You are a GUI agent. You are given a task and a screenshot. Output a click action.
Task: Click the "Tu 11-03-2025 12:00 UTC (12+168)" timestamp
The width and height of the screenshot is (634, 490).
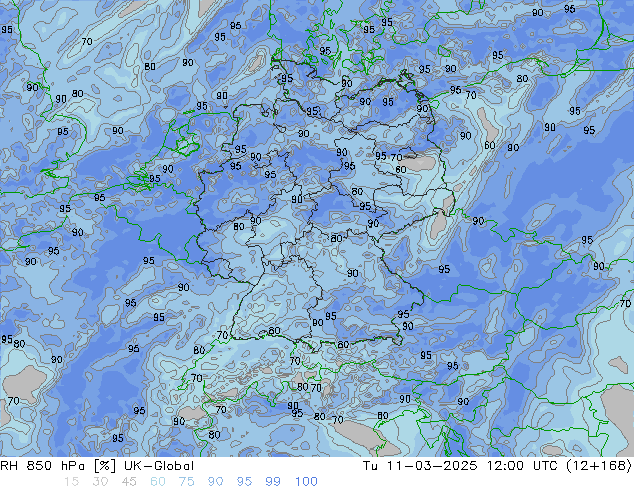(497, 466)
